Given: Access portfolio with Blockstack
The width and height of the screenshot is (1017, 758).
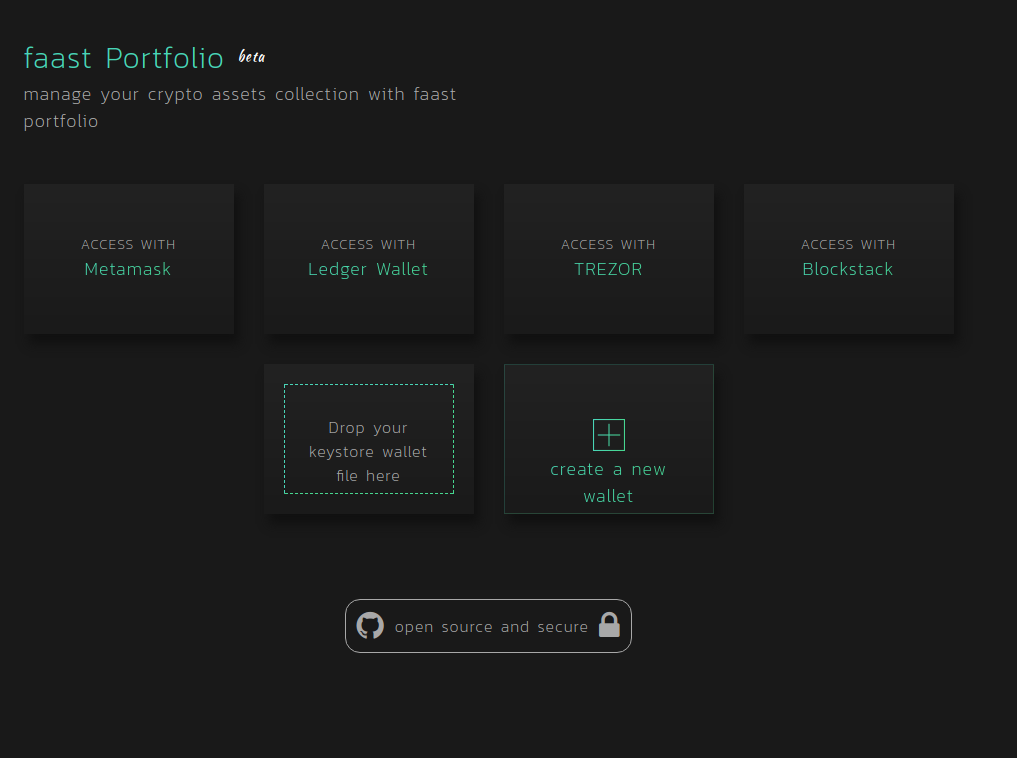Looking at the screenshot, I should tap(849, 259).
